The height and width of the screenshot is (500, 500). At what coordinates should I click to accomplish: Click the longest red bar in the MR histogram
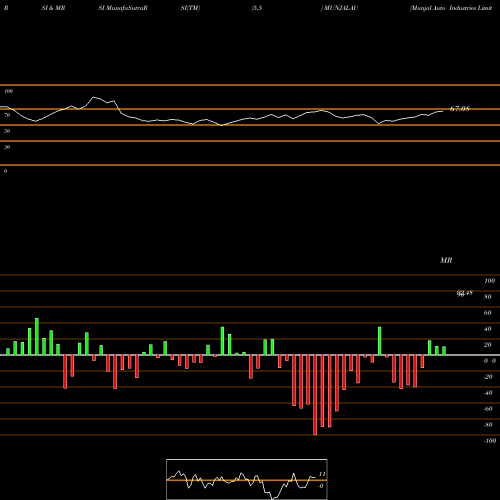pyautogui.click(x=315, y=395)
